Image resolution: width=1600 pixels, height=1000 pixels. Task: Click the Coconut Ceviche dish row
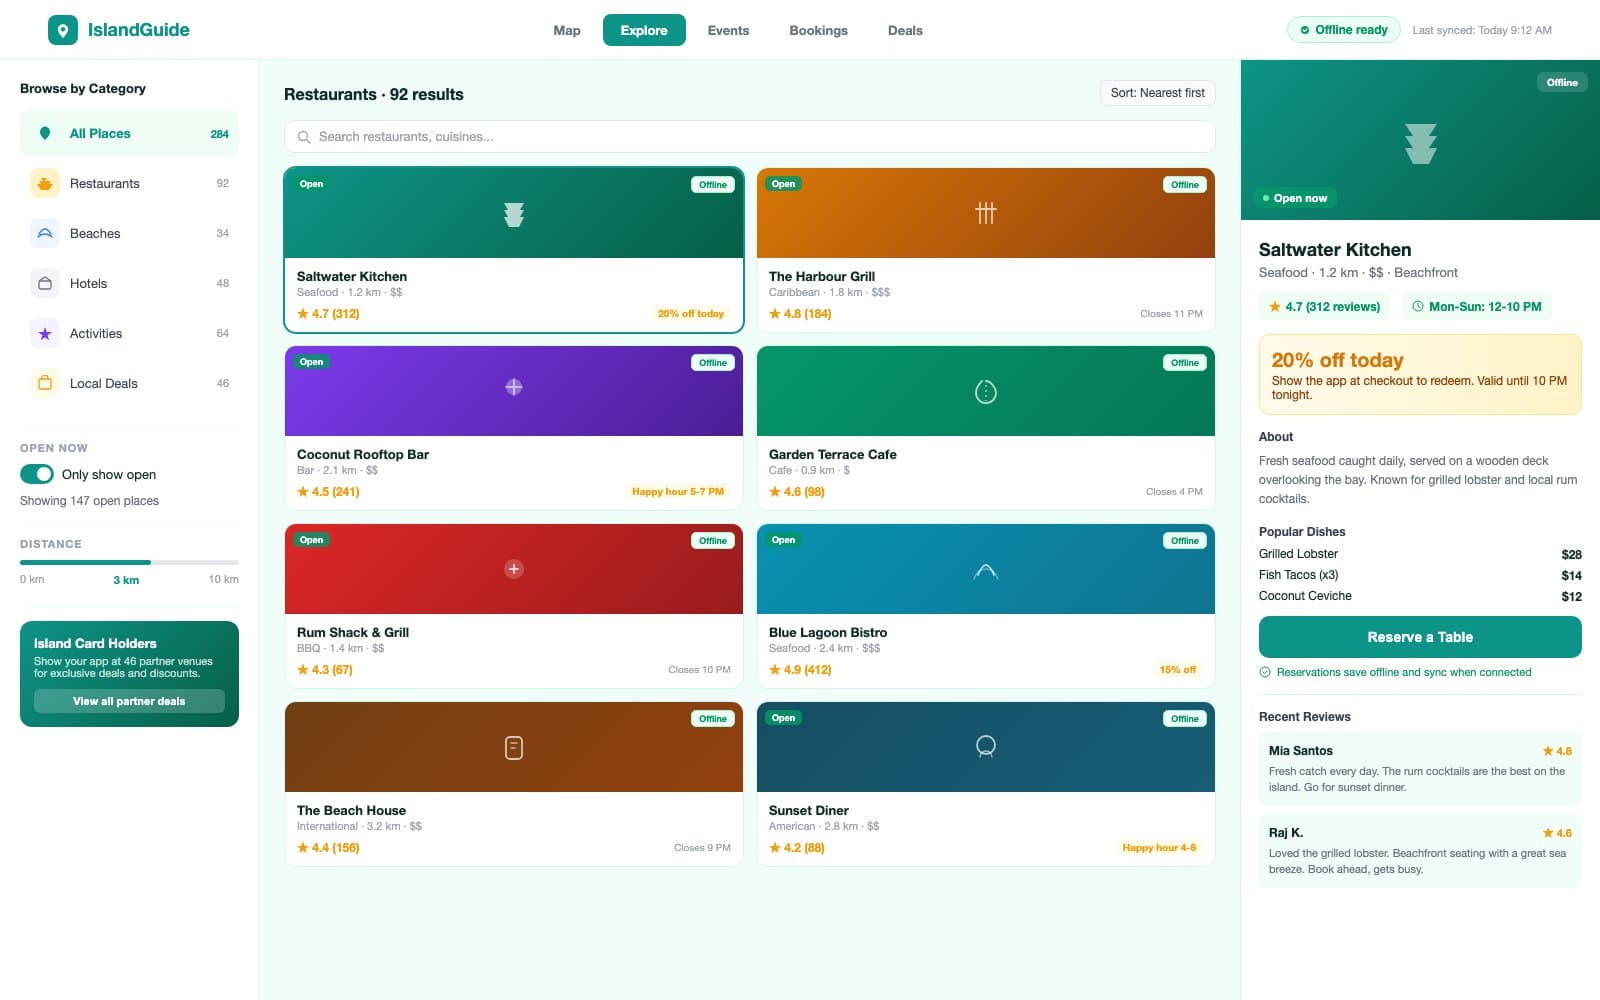(1420, 596)
